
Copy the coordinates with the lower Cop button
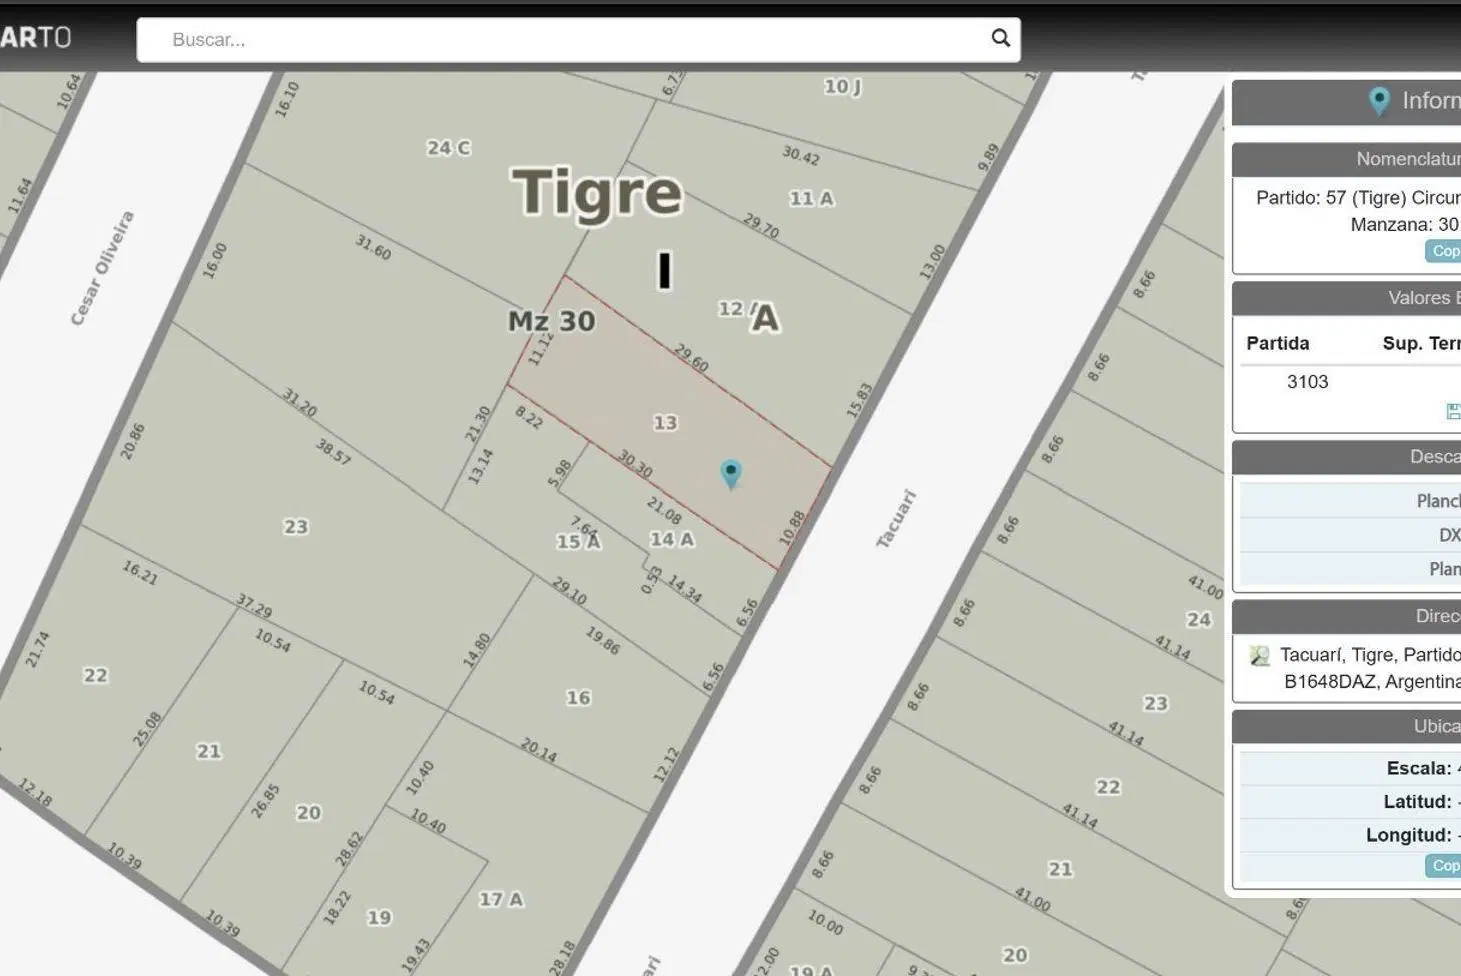coord(1444,866)
